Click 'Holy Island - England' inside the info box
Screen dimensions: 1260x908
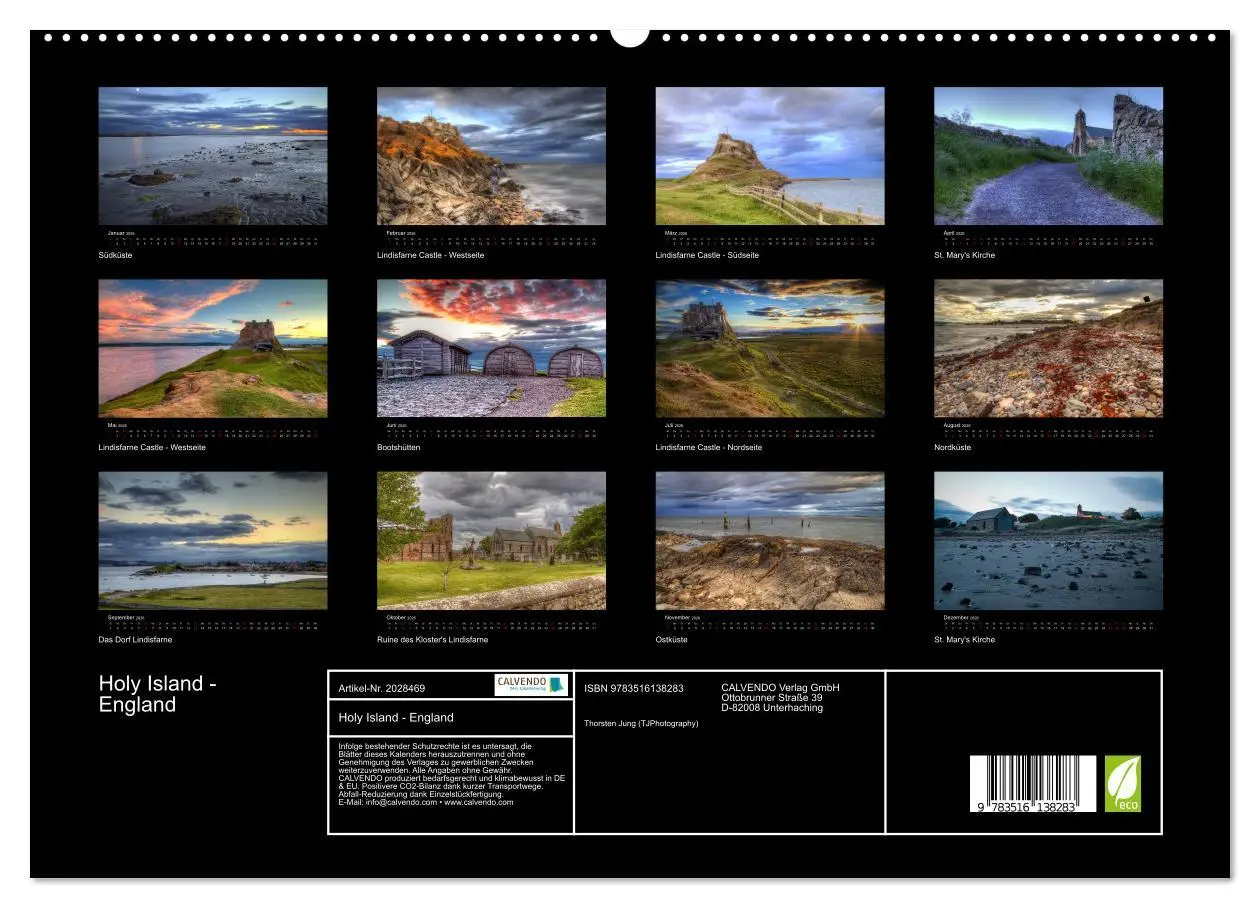396,717
